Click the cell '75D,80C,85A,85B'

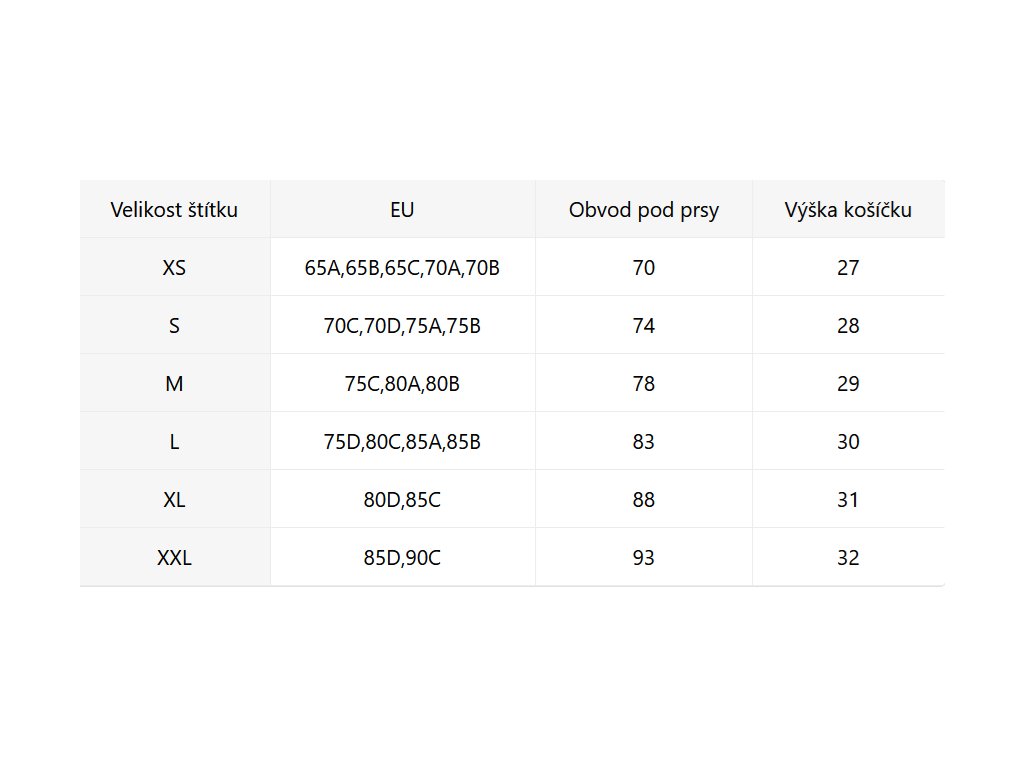pos(402,442)
